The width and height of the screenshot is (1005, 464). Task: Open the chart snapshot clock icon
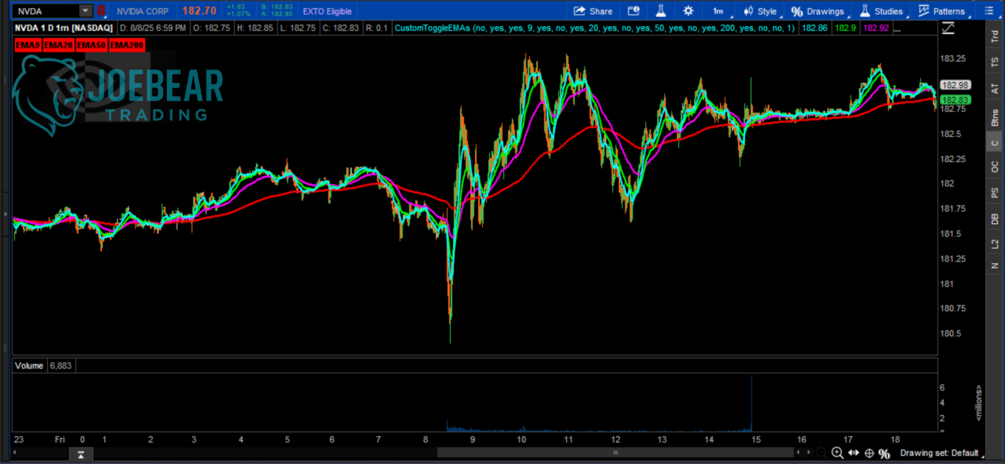click(x=633, y=11)
